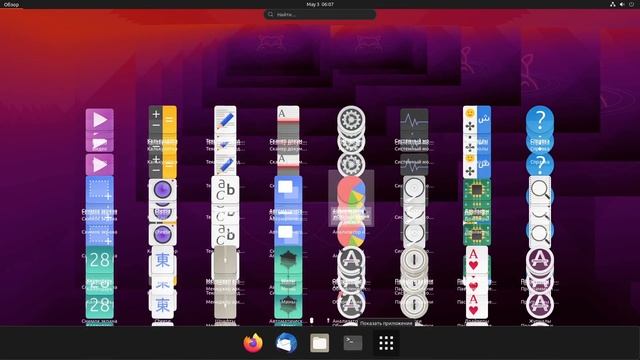
Task: Open the clock showing May 3 06:07
Action: [320, 4]
